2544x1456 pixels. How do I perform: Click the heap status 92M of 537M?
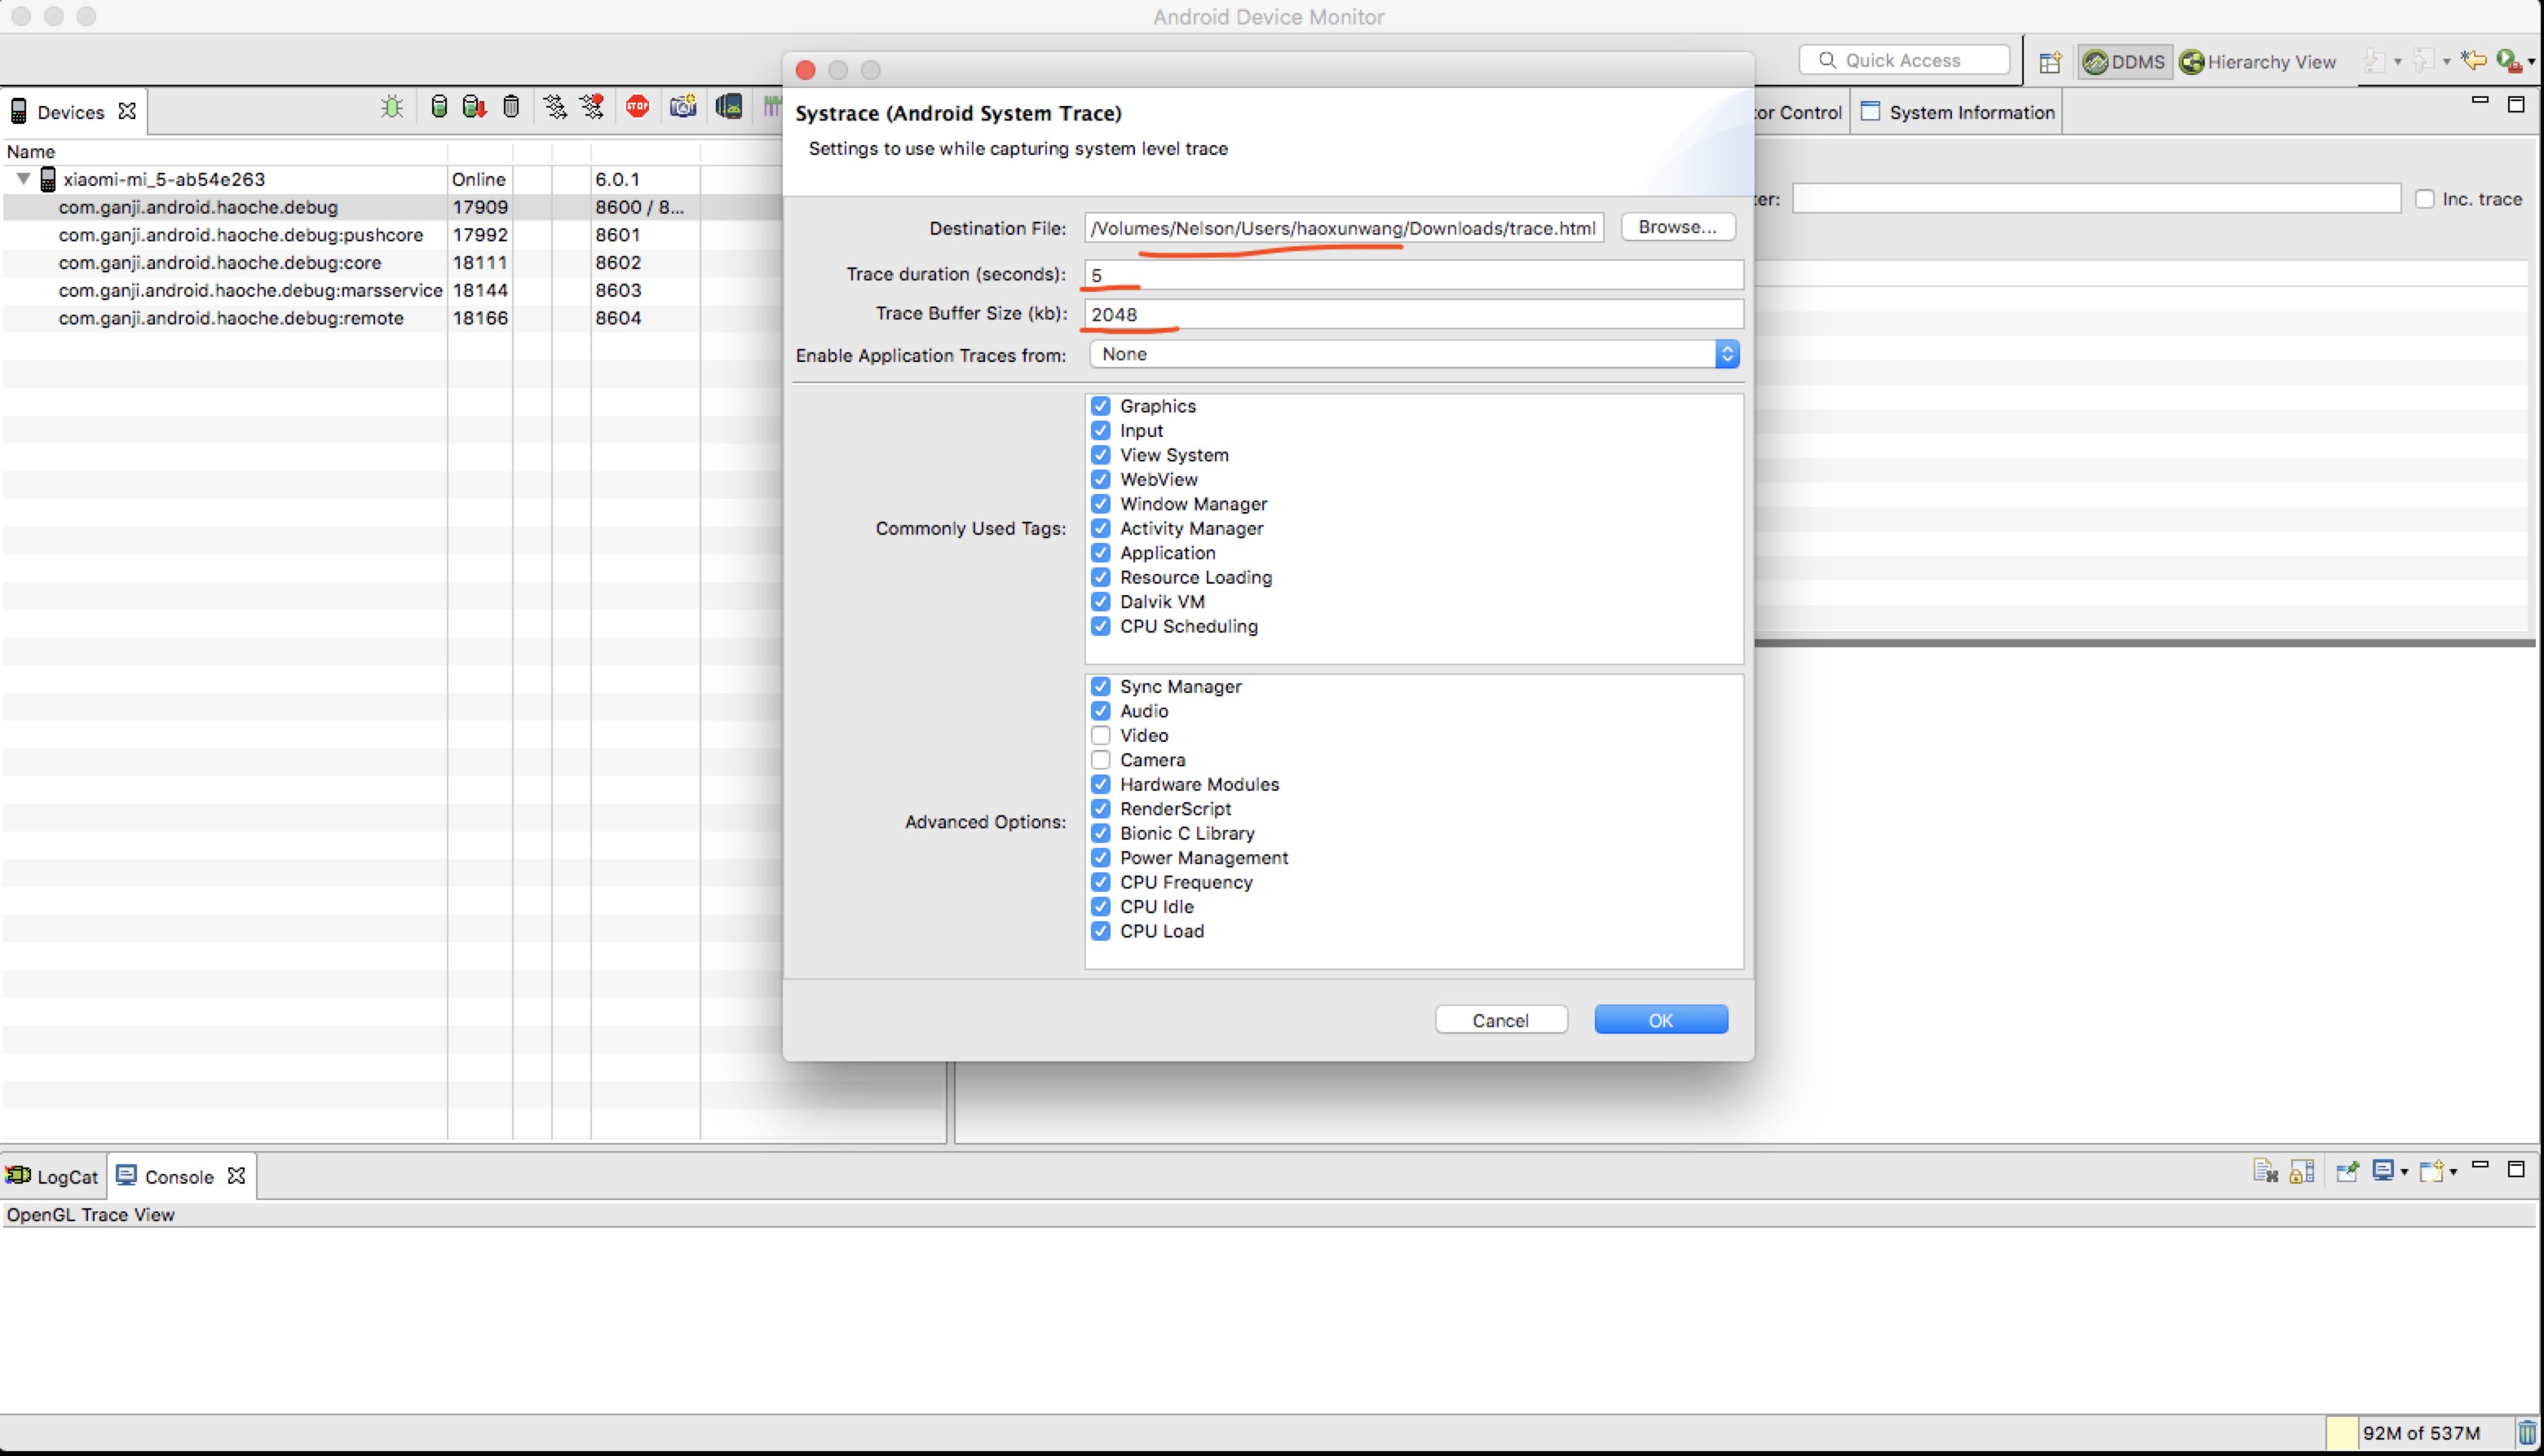point(2421,1433)
